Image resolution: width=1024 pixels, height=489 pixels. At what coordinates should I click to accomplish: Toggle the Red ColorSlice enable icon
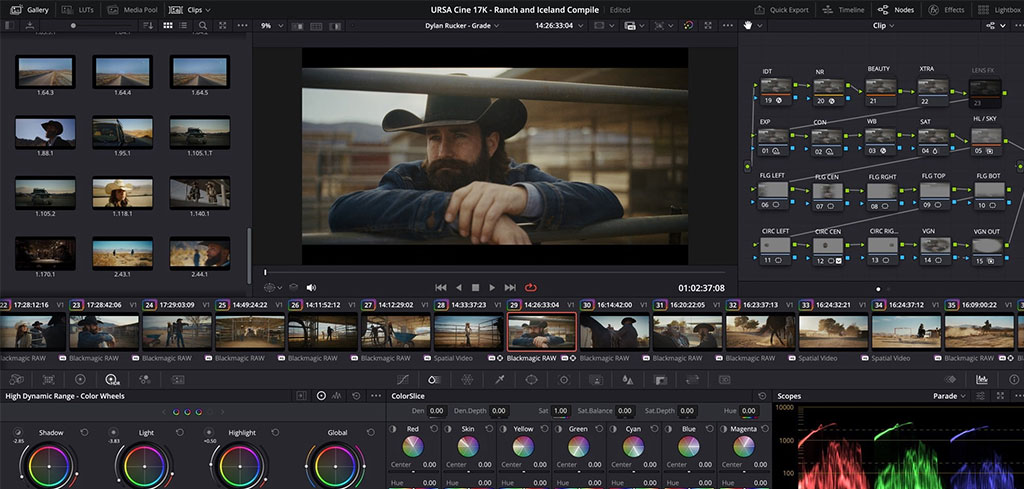point(393,429)
